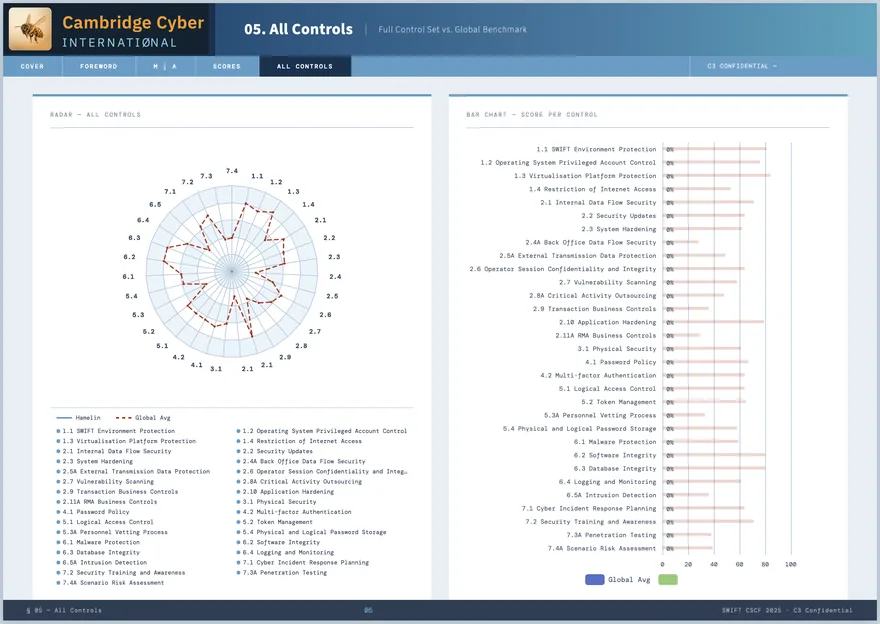Click bar chart label 2.11A RMA Business Controls
Image resolution: width=880 pixels, height=624 pixels.
coord(606,336)
